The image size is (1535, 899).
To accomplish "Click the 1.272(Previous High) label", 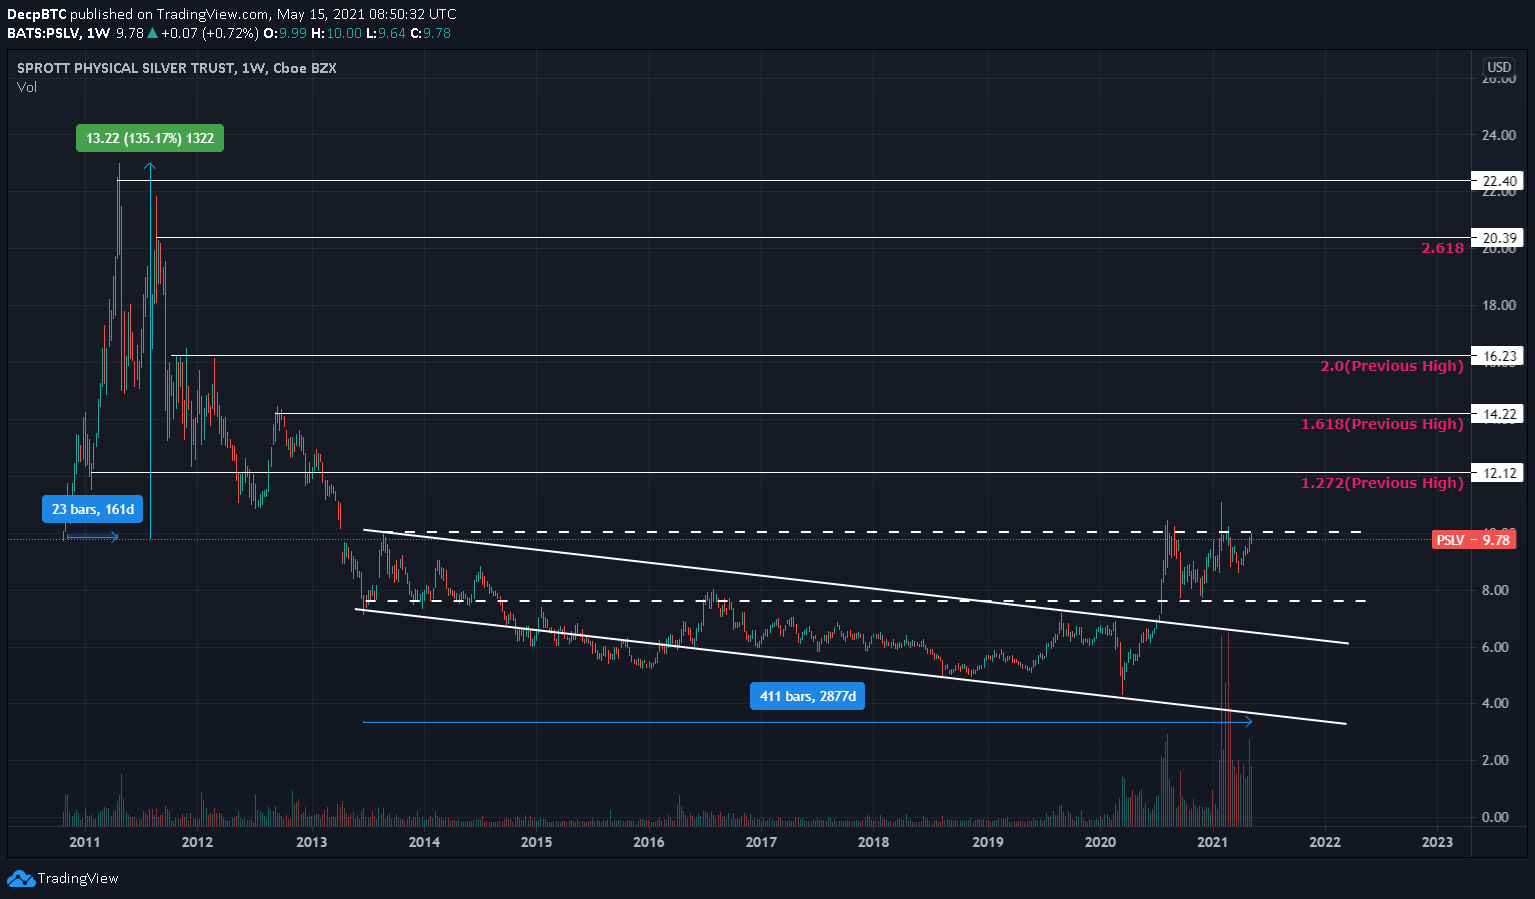I will tap(1382, 483).
